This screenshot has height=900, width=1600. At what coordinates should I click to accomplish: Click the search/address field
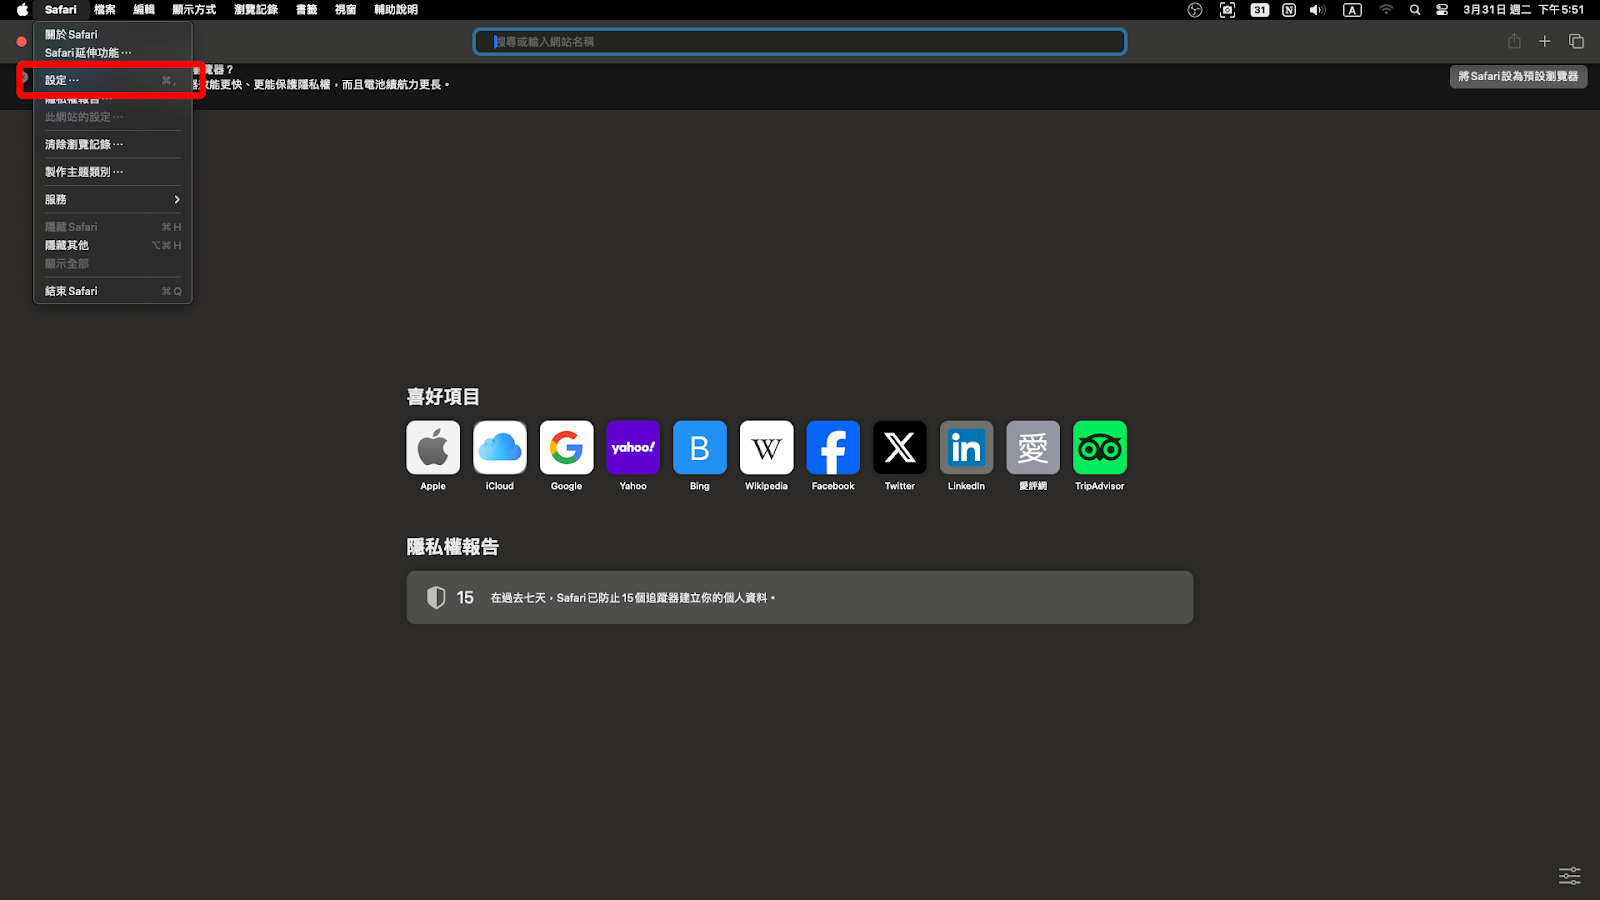click(799, 41)
